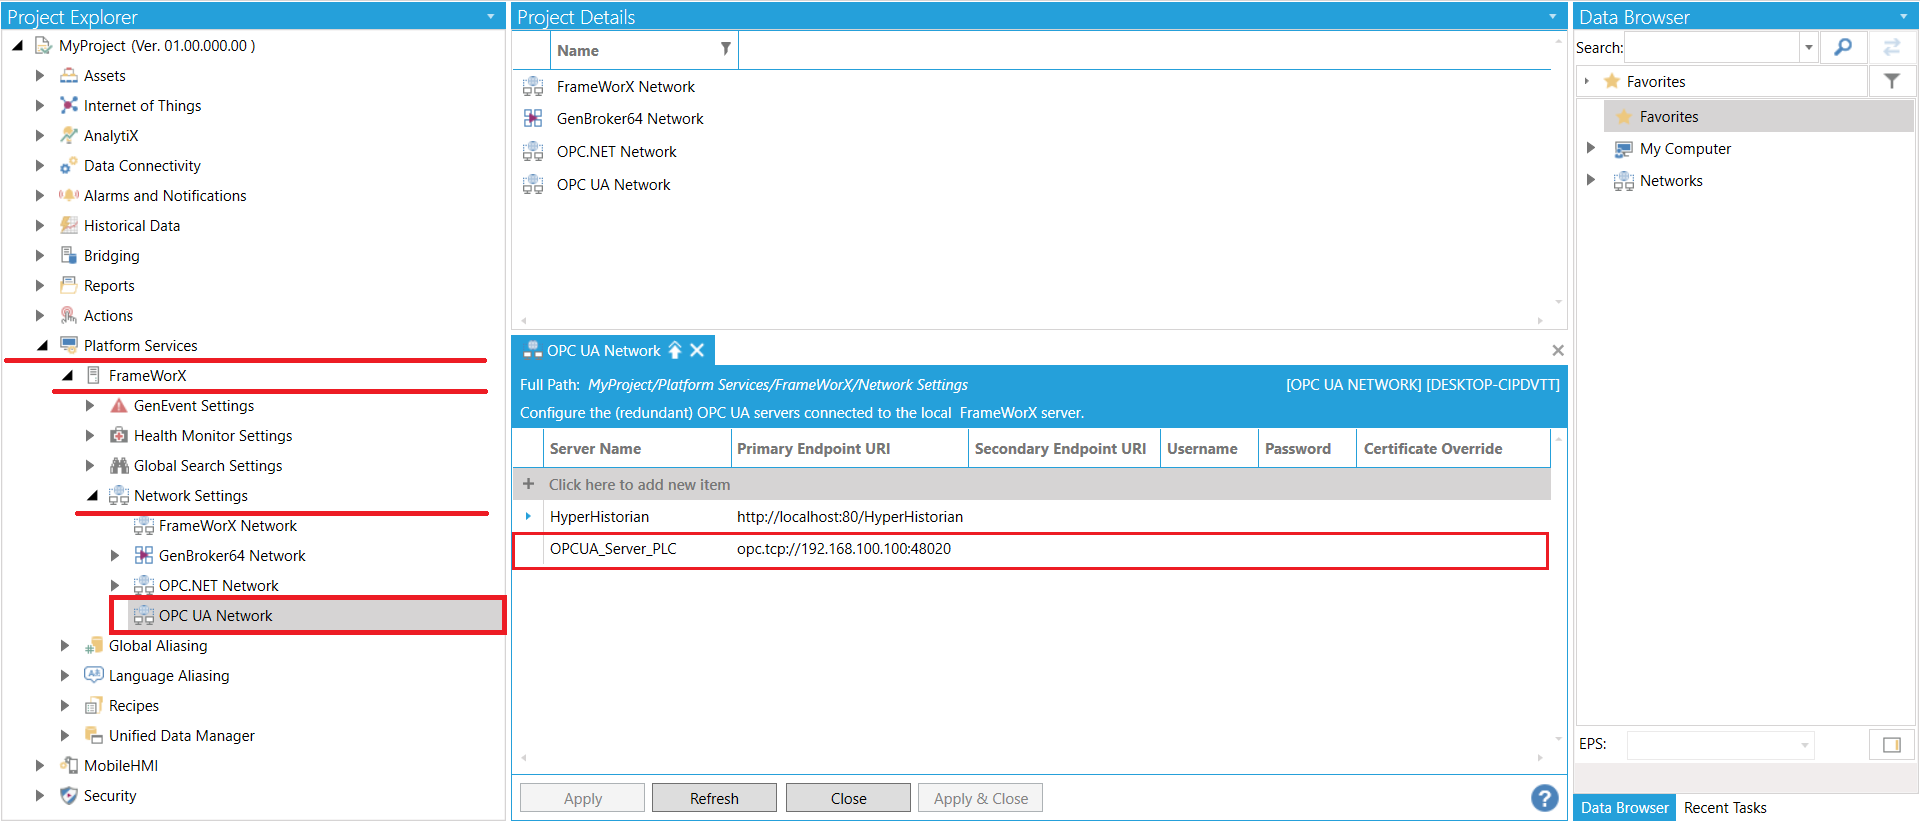Screen dimensions: 1920x822
Task: Click the Close button
Action: point(848,798)
